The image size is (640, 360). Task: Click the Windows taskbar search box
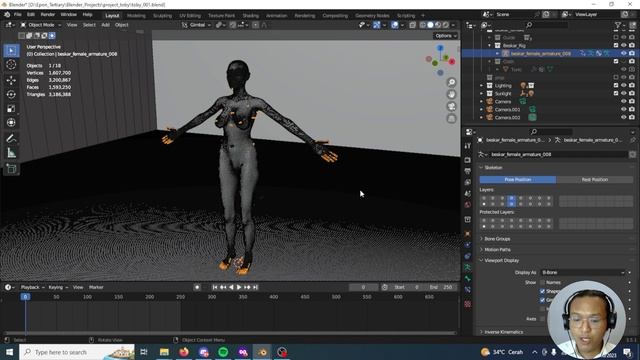pyautogui.click(x=77, y=352)
